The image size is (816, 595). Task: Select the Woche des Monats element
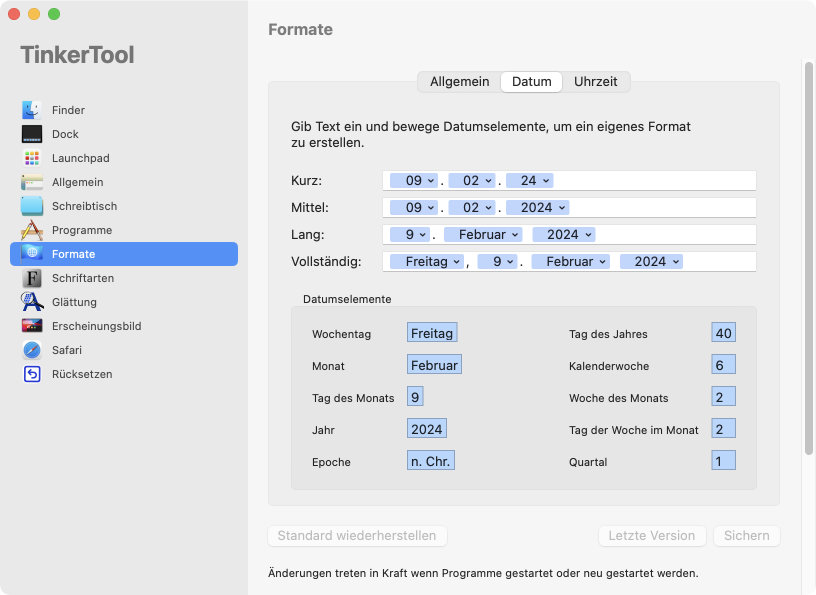click(723, 397)
